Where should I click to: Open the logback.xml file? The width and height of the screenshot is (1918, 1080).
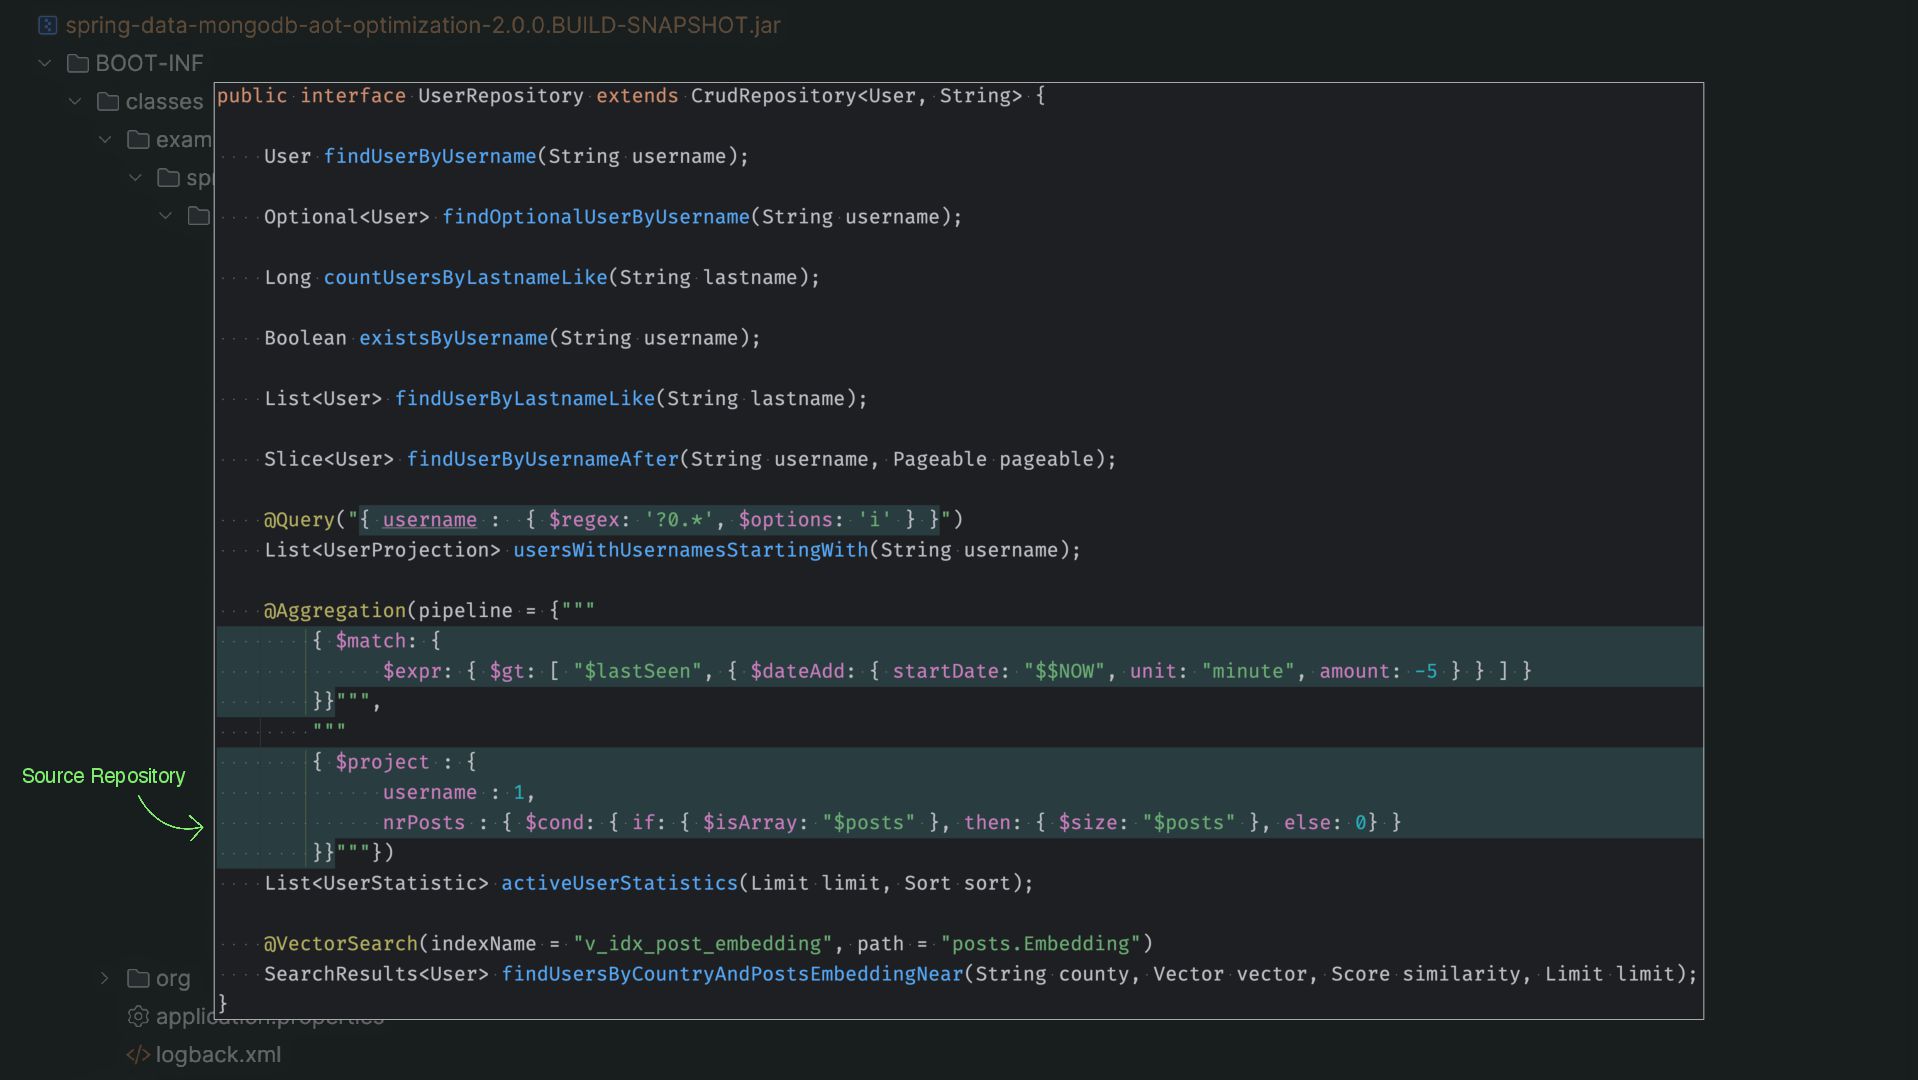218,1054
